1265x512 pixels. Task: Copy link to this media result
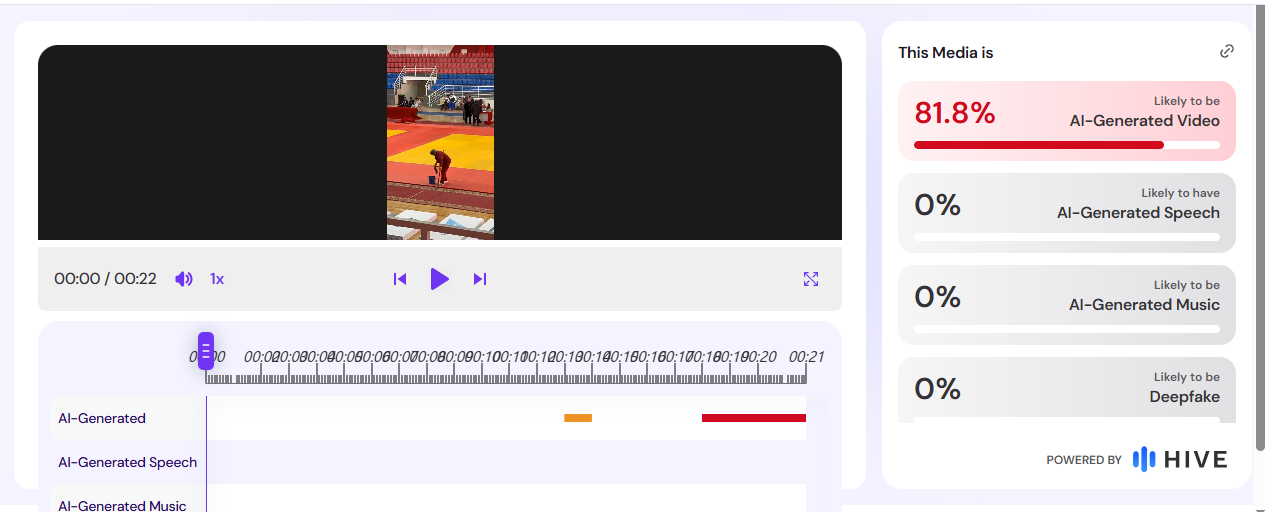pyautogui.click(x=1227, y=52)
